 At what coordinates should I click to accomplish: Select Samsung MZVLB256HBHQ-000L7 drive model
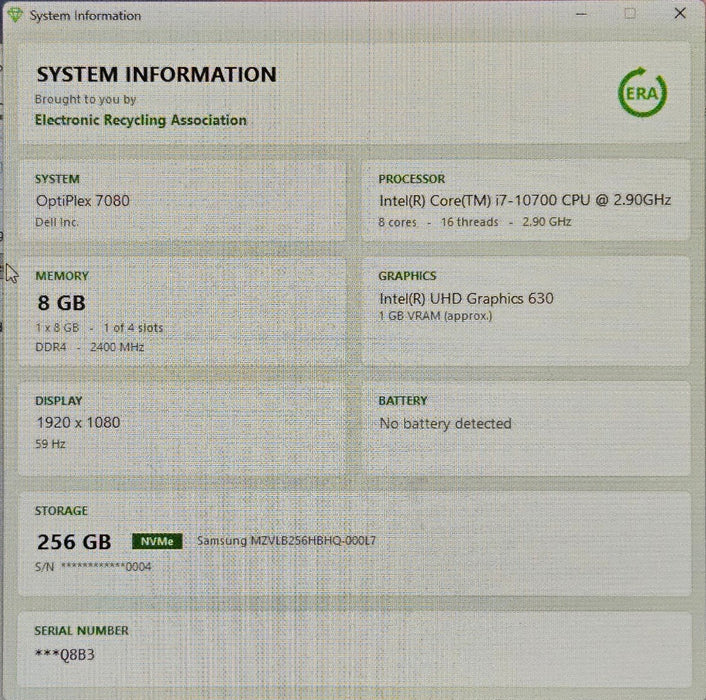pos(286,541)
